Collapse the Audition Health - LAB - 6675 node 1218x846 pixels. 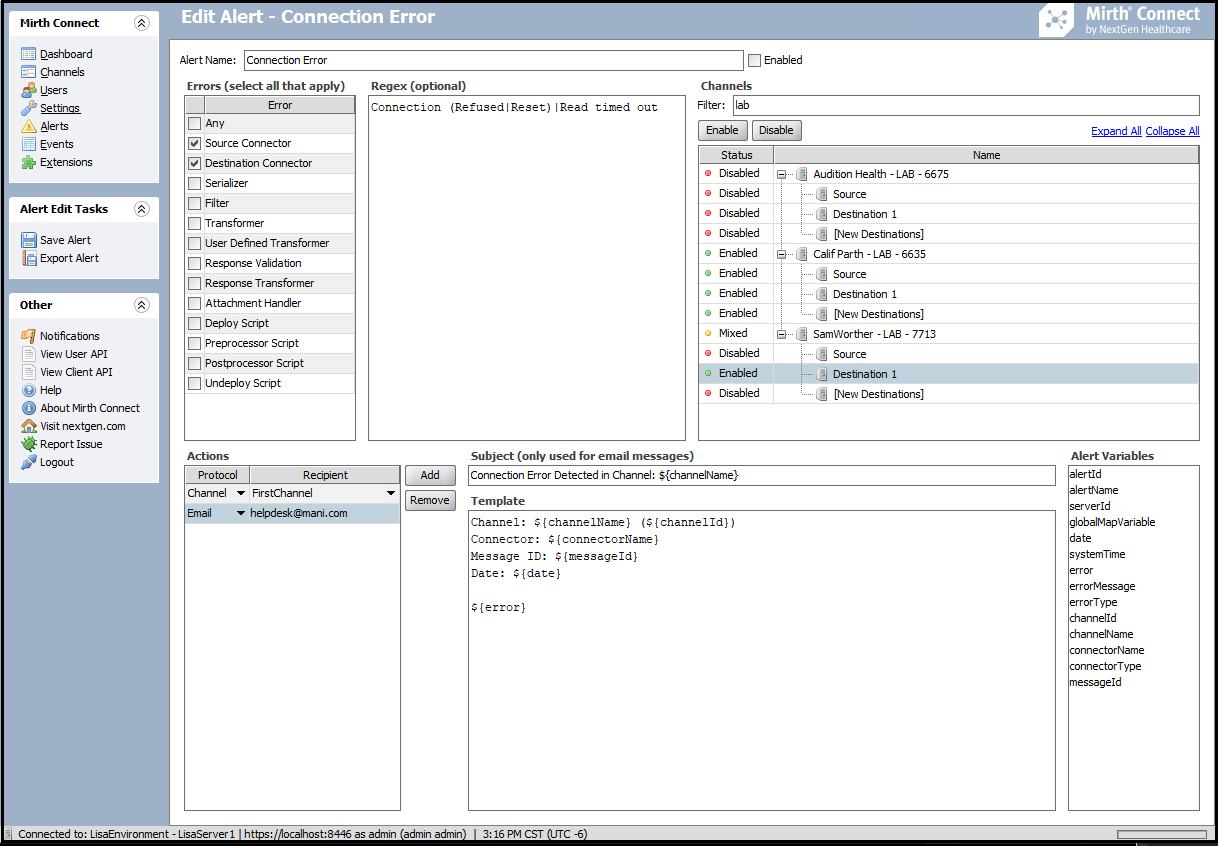pos(783,174)
